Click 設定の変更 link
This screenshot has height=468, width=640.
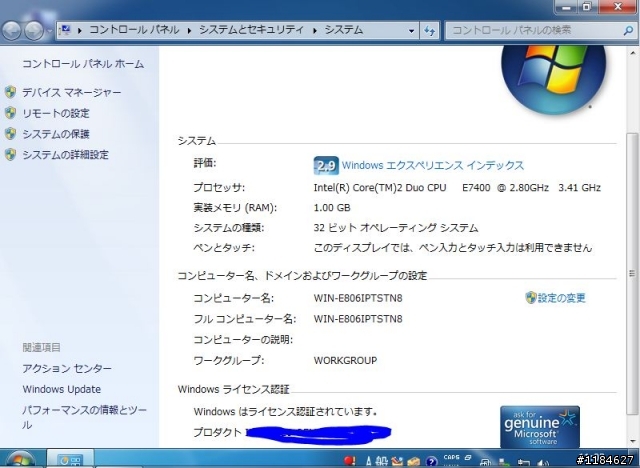click(562, 298)
